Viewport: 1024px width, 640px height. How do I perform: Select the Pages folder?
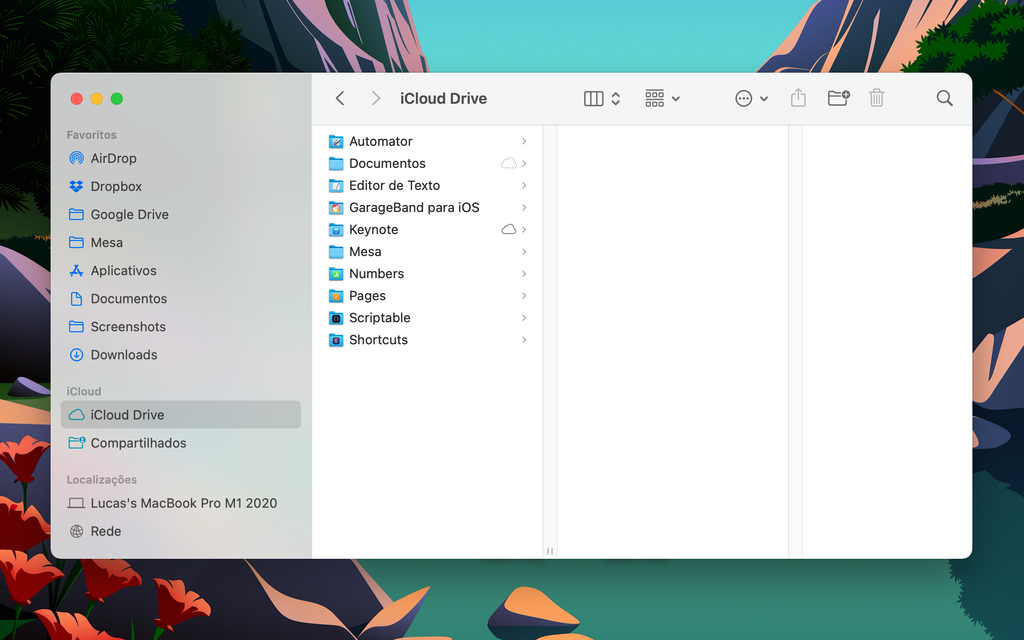[x=428, y=295]
